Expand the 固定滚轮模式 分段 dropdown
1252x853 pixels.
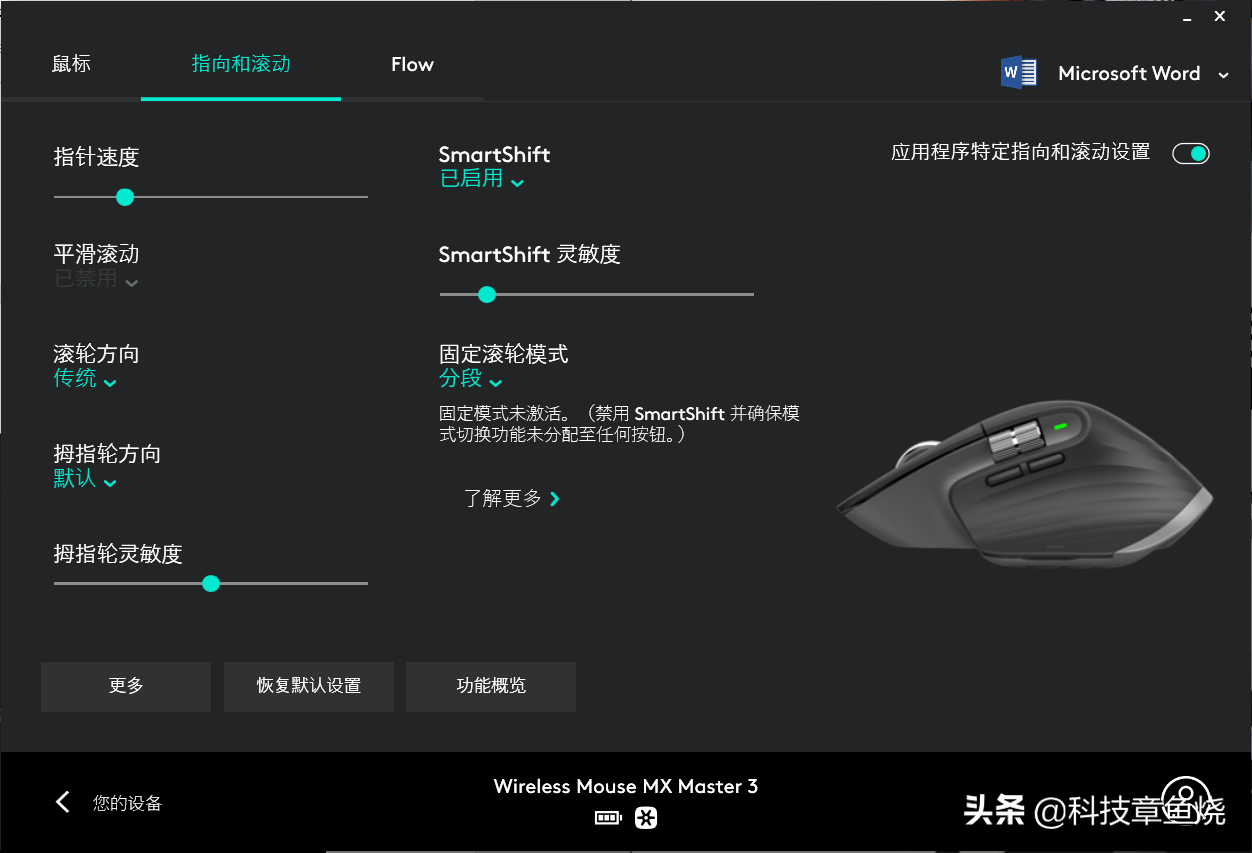(x=471, y=379)
